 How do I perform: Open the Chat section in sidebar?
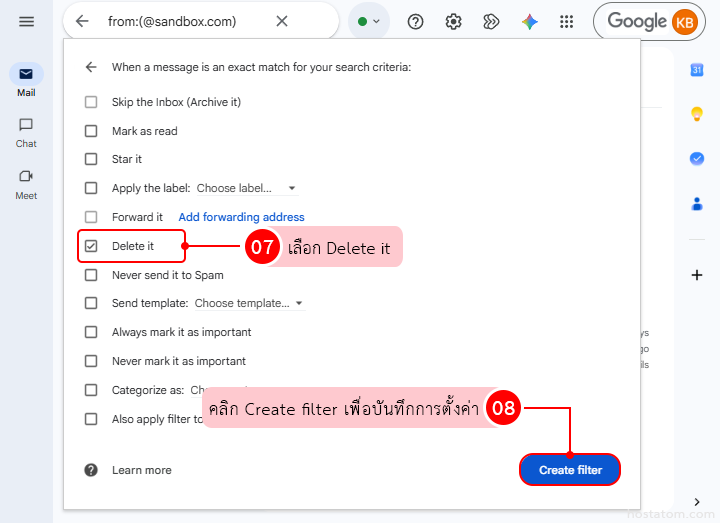[26, 133]
